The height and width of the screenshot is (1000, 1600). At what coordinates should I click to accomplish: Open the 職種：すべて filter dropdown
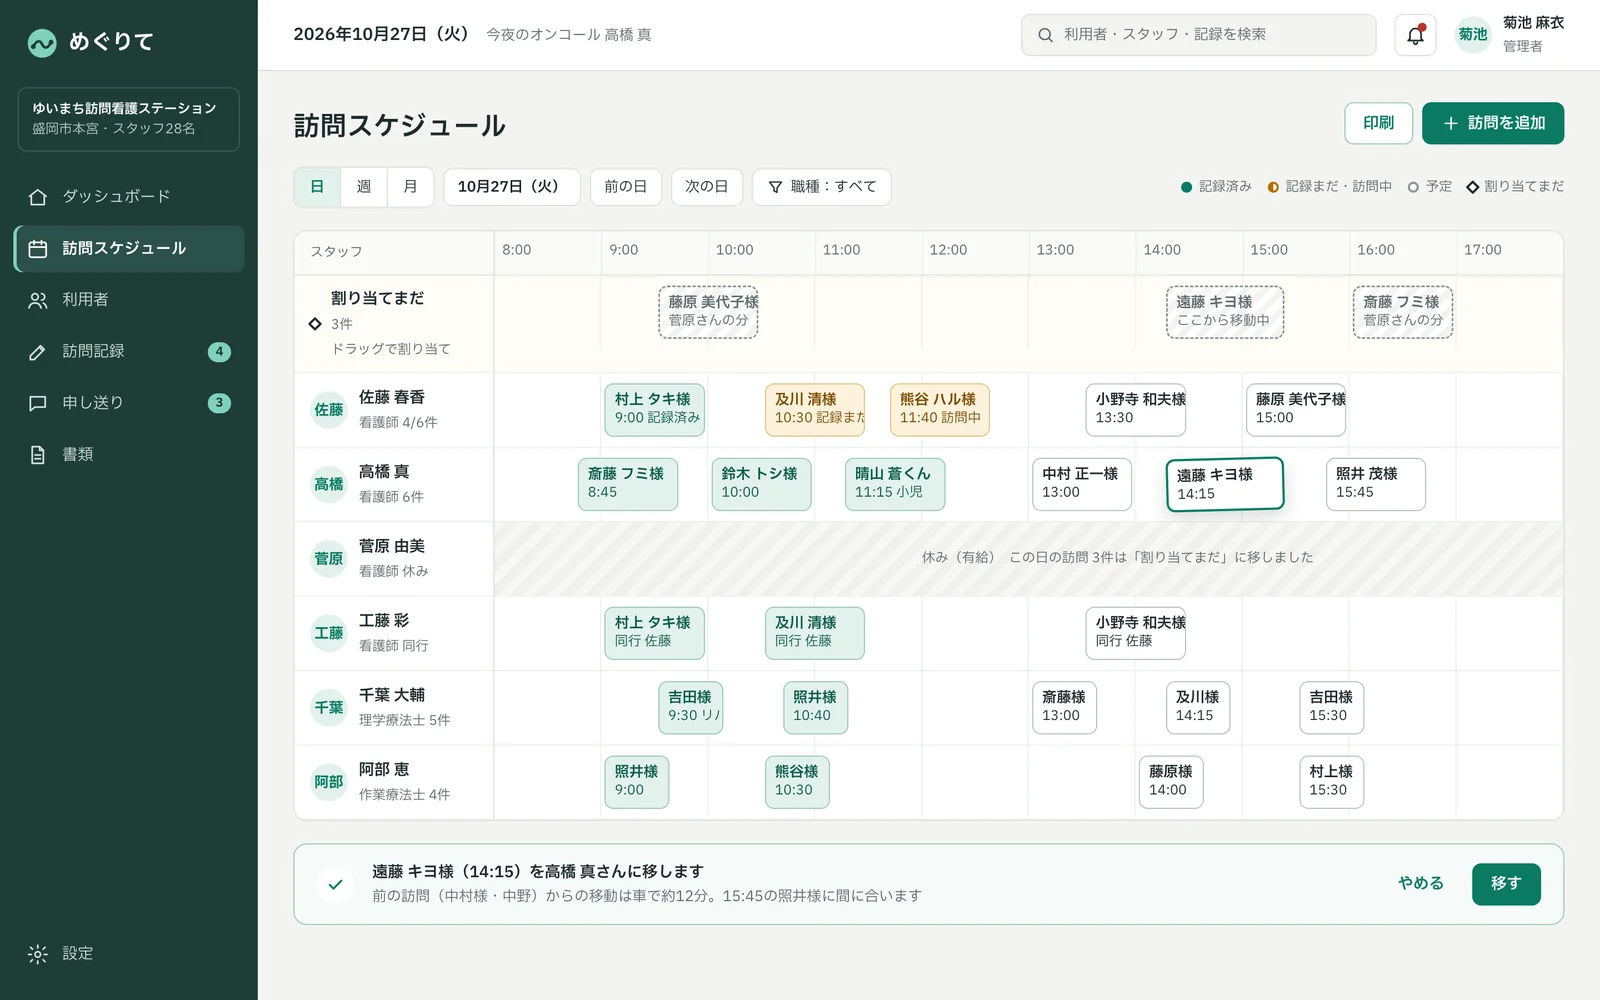coord(822,187)
